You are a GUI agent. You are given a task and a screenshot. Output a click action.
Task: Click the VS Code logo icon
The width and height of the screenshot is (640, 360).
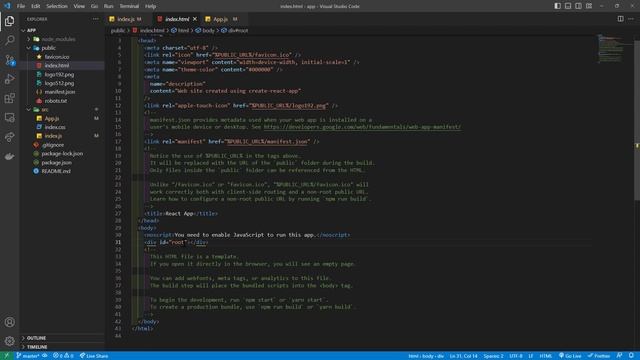(7, 6)
